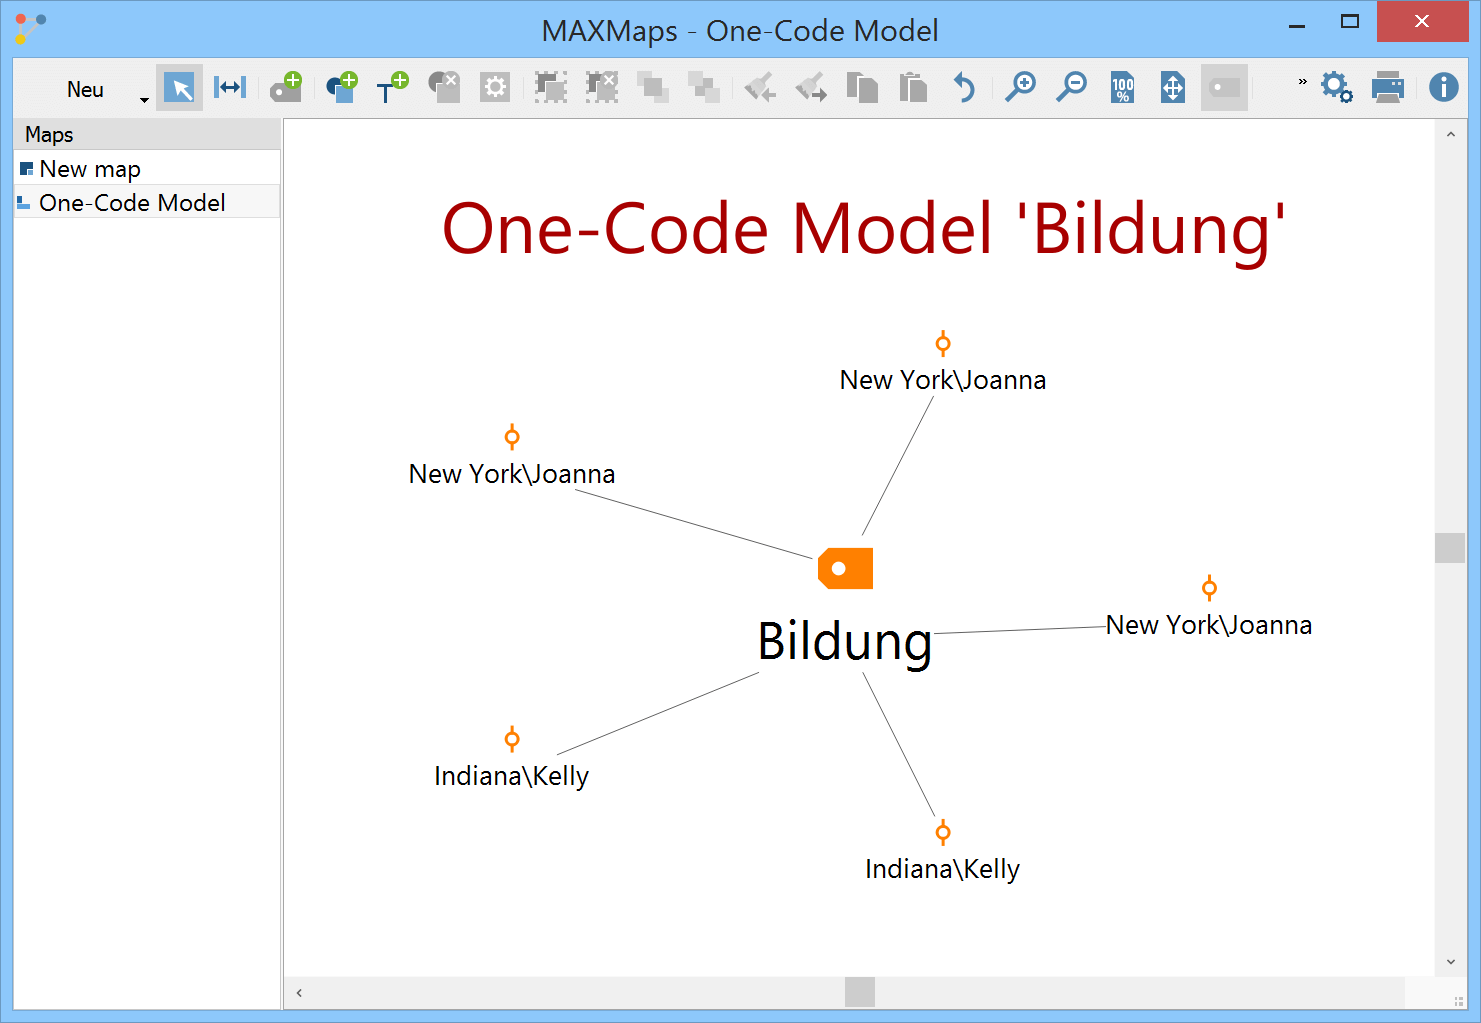The height and width of the screenshot is (1023, 1481).
Task: Zoom out of the map
Action: tap(1071, 88)
